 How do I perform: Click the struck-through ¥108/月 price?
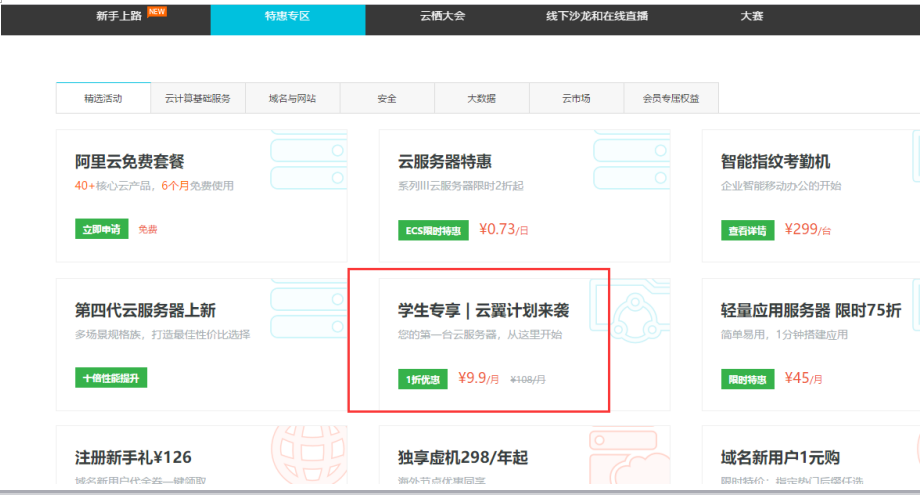pyautogui.click(x=527, y=379)
